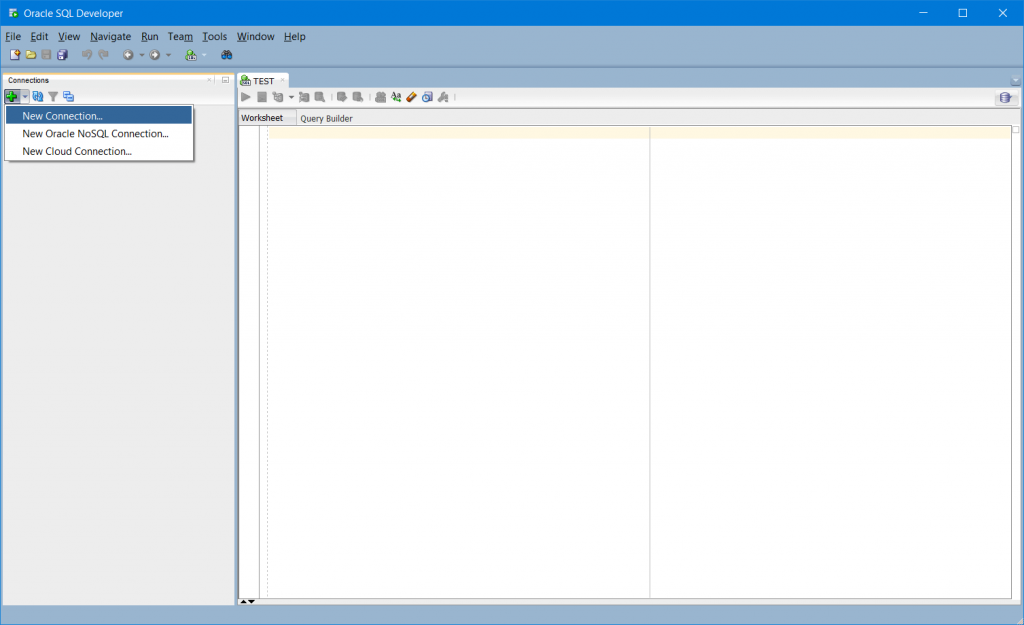Switch to the Query Builder tab
This screenshot has height=625, width=1024.
click(x=326, y=118)
